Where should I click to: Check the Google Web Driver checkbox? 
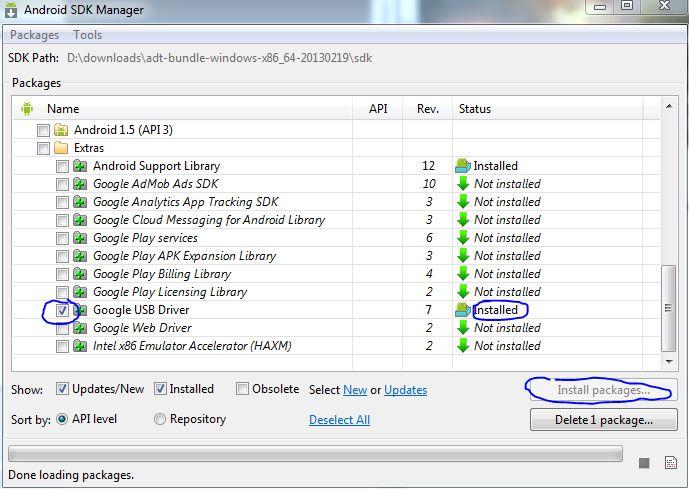(x=62, y=329)
